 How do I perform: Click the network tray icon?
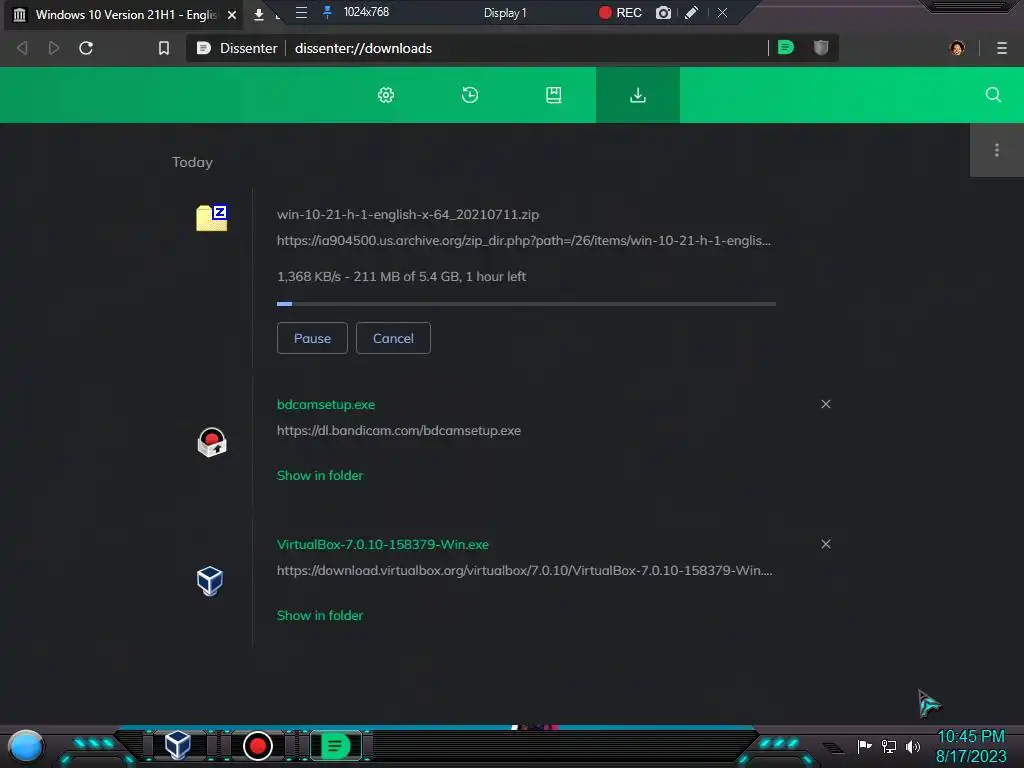pos(889,746)
